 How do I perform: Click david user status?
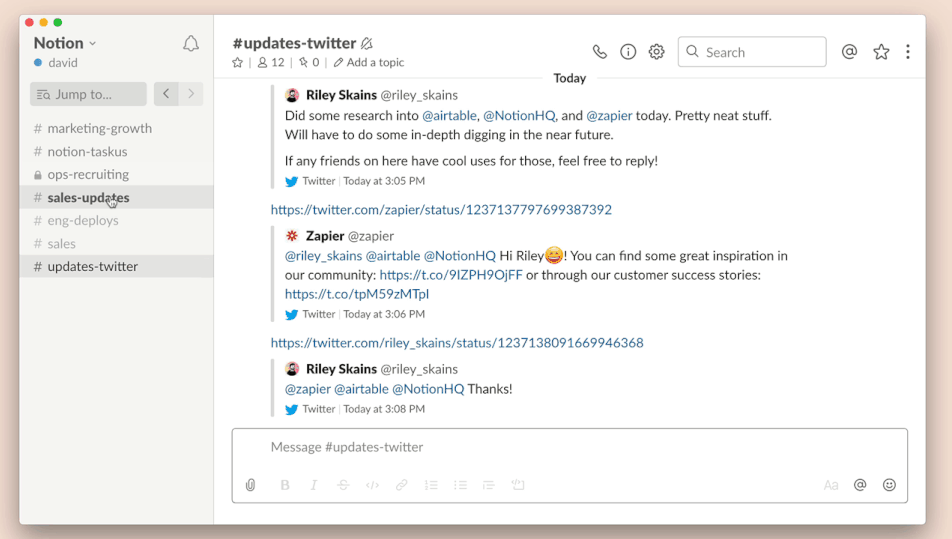pos(56,63)
